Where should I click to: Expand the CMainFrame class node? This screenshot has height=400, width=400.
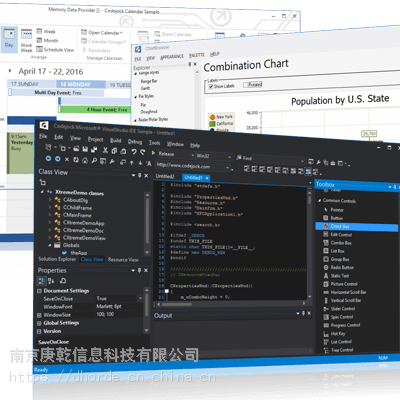50,215
